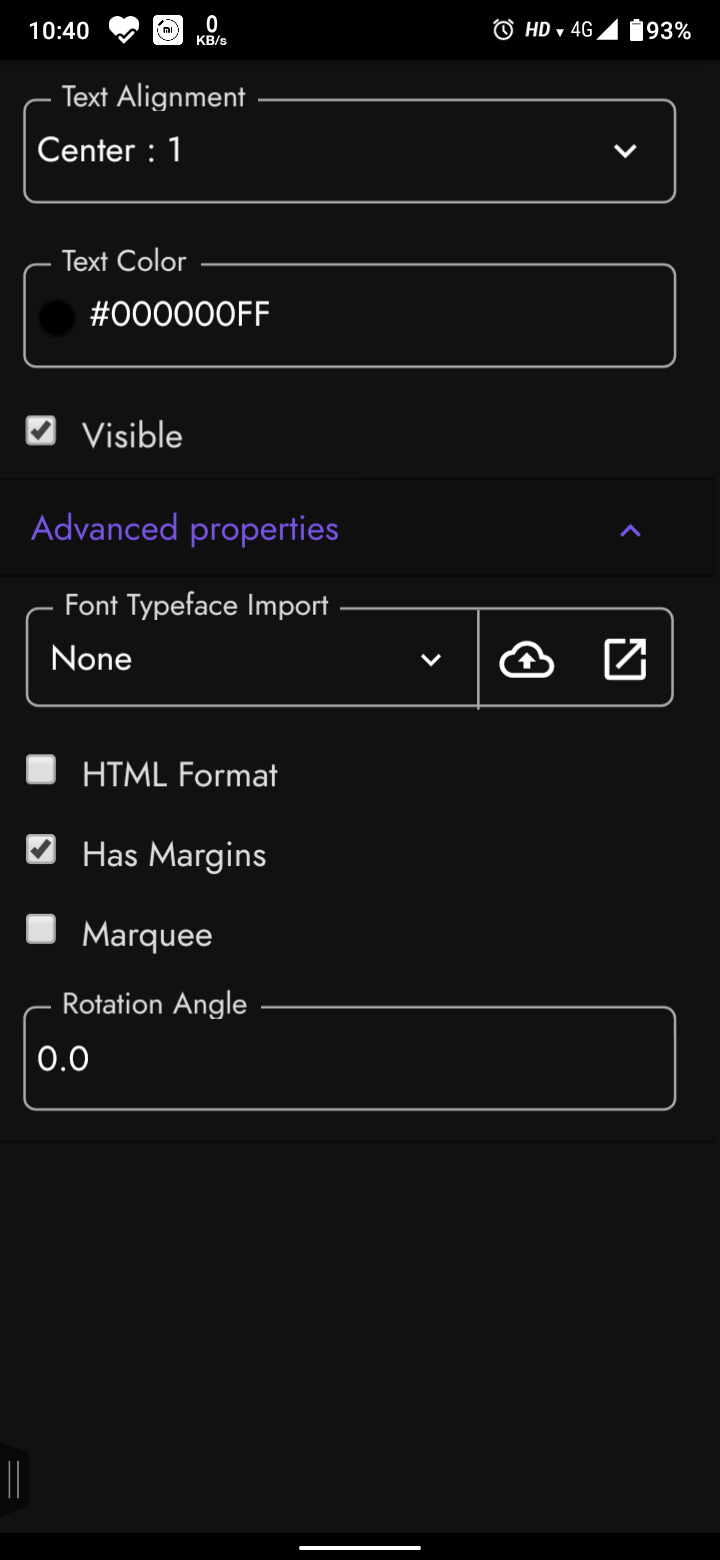Tap the alarm clock status icon
This screenshot has width=720, height=1560.
503,30
